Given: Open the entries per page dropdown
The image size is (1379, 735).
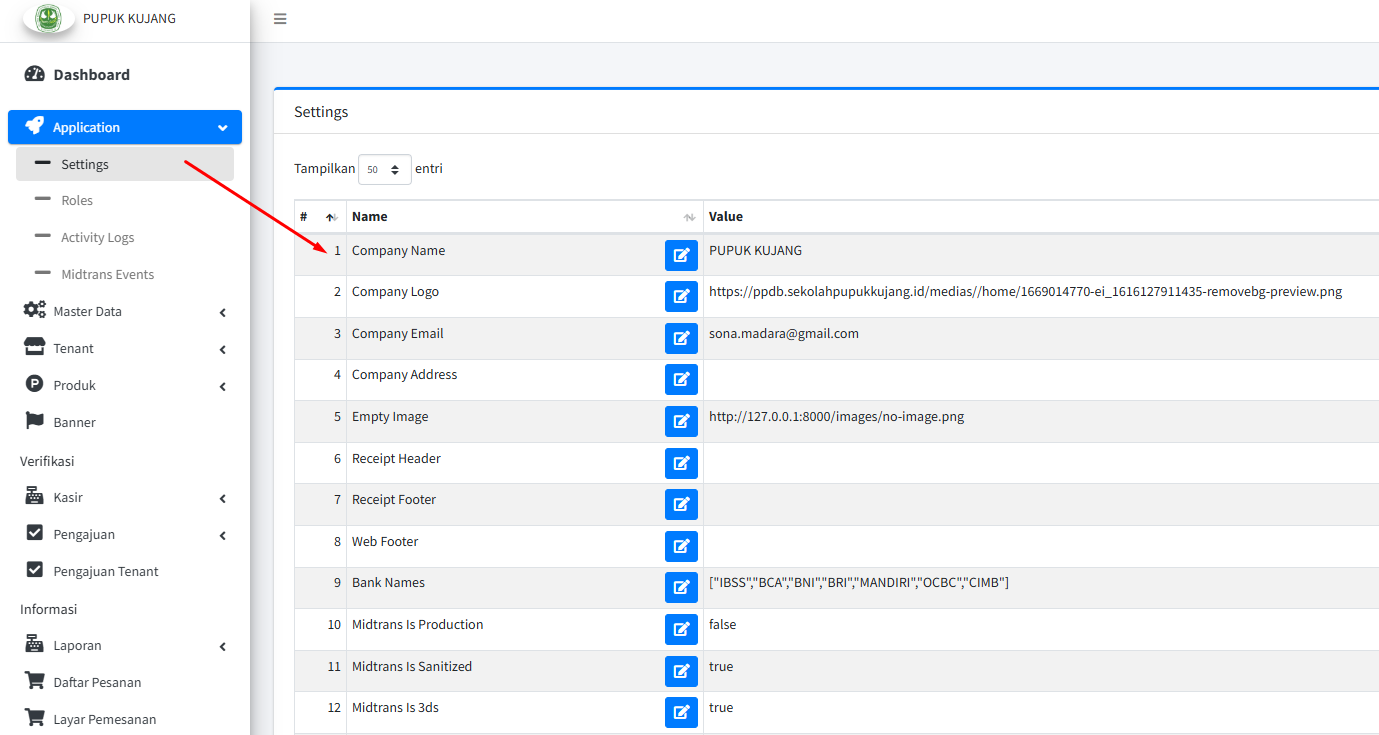Looking at the screenshot, I should (384, 170).
